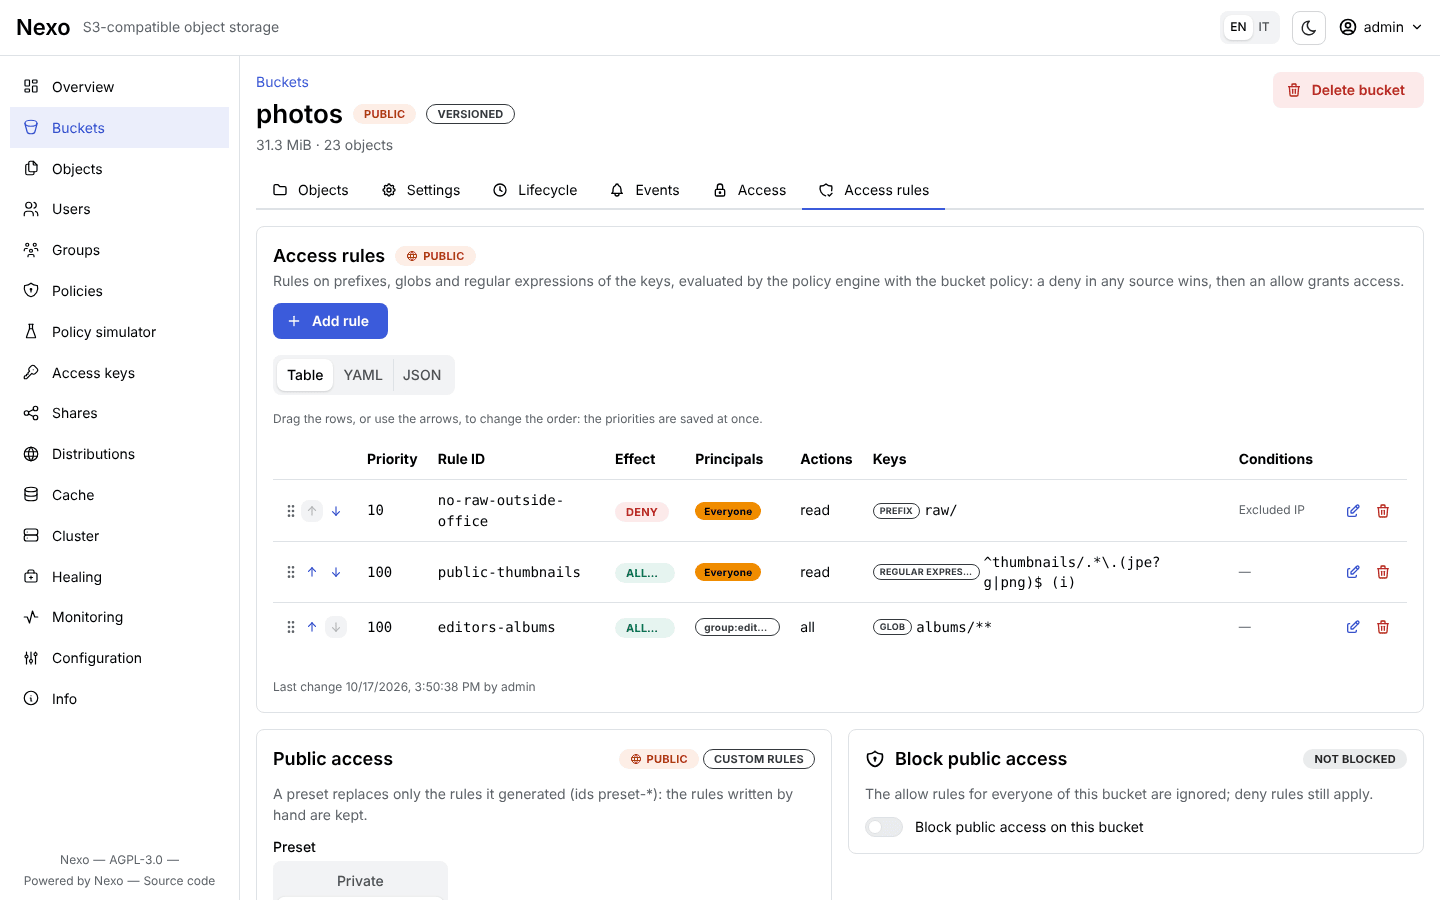Open Configuration in the sidebar
Viewport: 1440px width, 900px height.
tap(119, 658)
